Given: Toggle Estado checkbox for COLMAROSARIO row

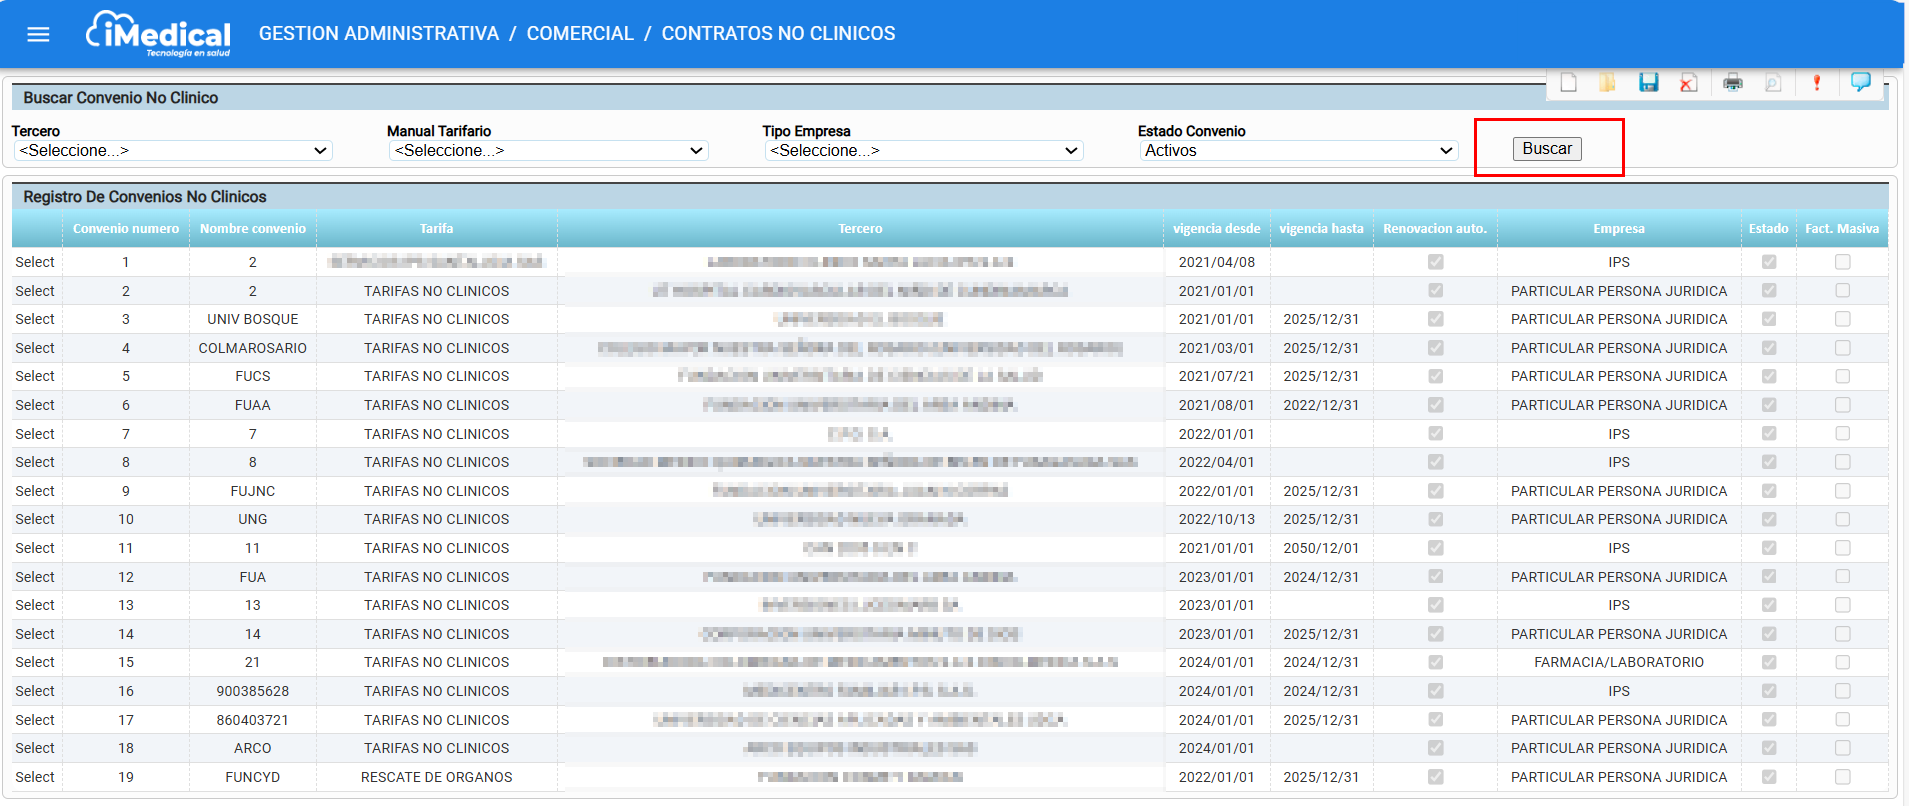Looking at the screenshot, I should (x=1769, y=348).
